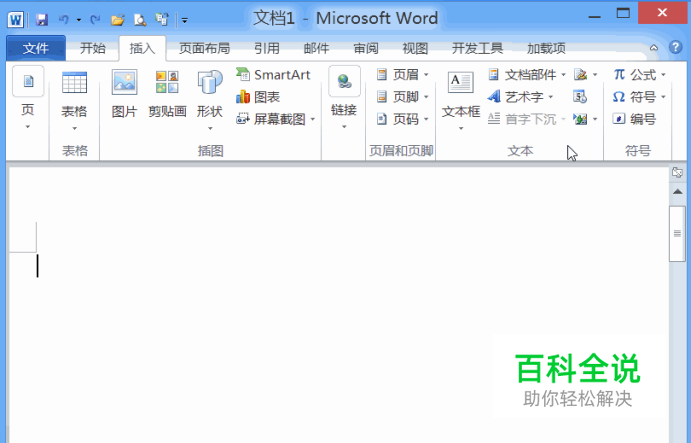Open Word Help question mark

coord(676,47)
